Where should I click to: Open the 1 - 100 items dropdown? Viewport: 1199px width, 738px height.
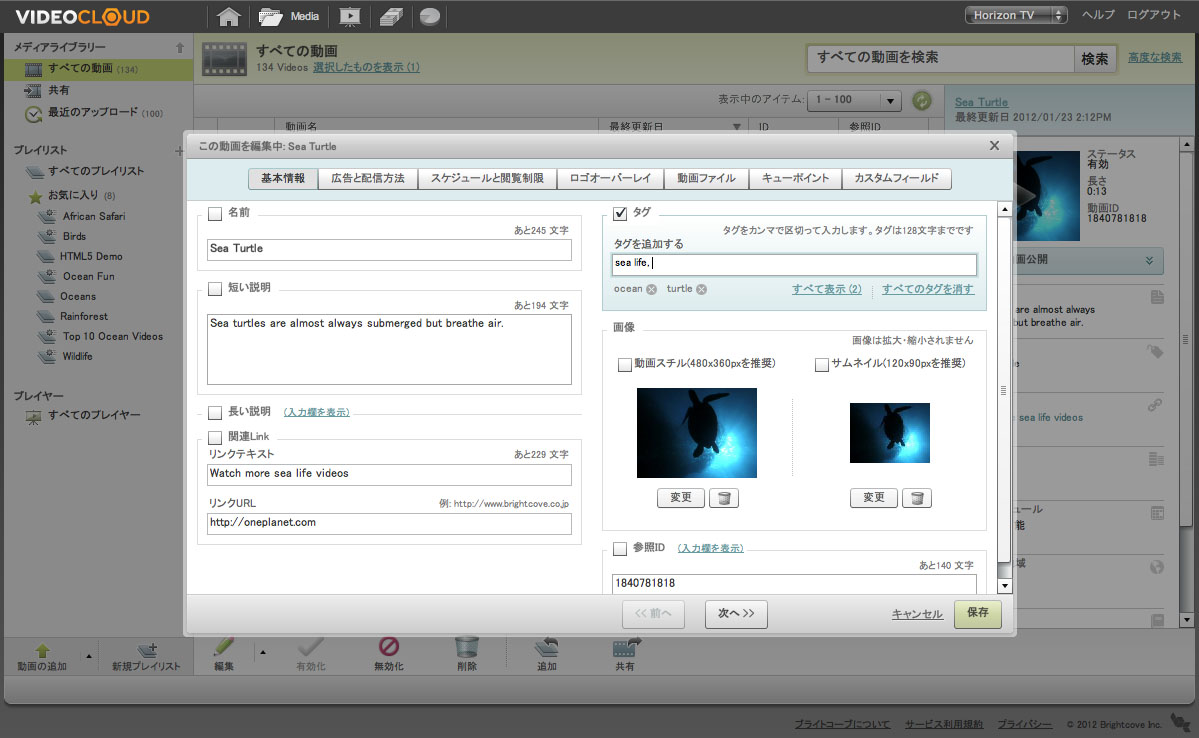(x=856, y=100)
